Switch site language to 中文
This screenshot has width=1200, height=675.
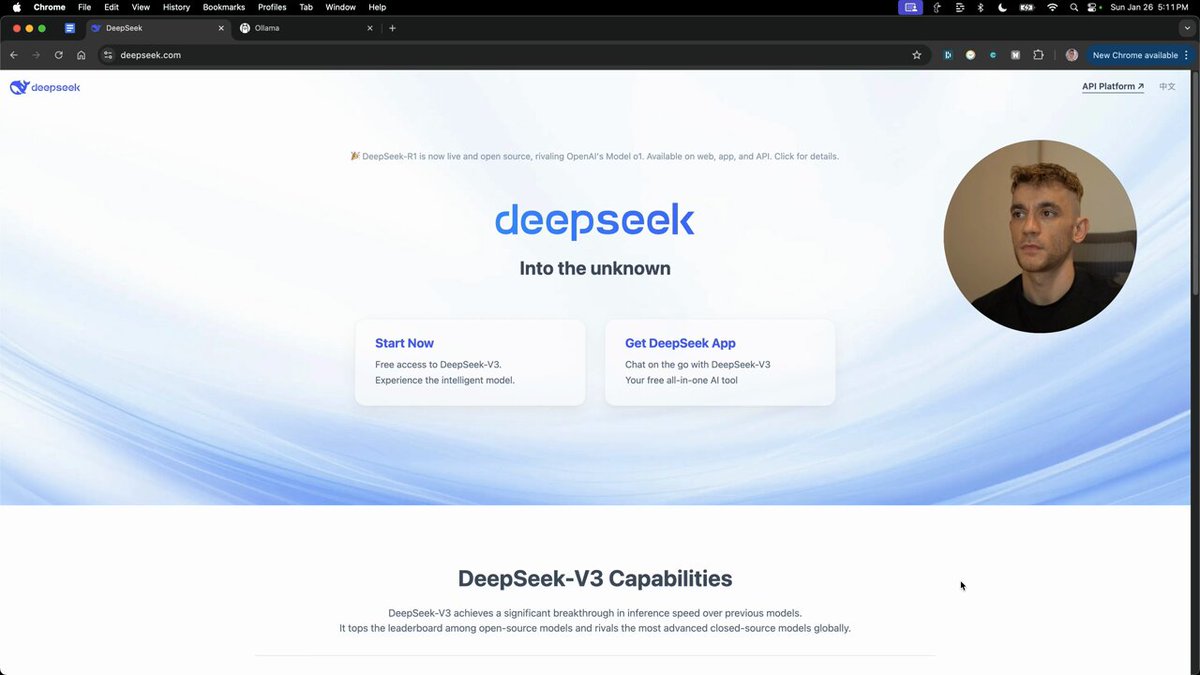click(x=1167, y=87)
